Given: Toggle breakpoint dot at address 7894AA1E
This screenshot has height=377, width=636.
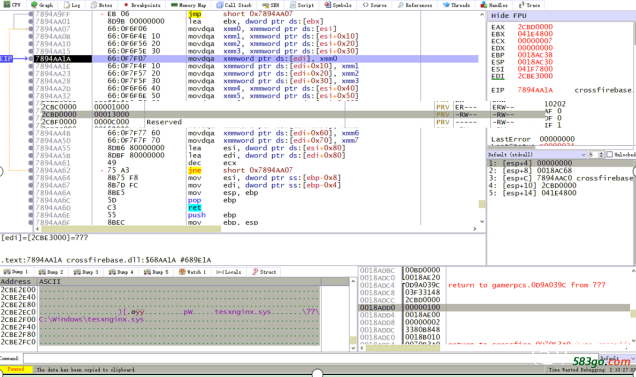Looking at the screenshot, I should [31, 66].
